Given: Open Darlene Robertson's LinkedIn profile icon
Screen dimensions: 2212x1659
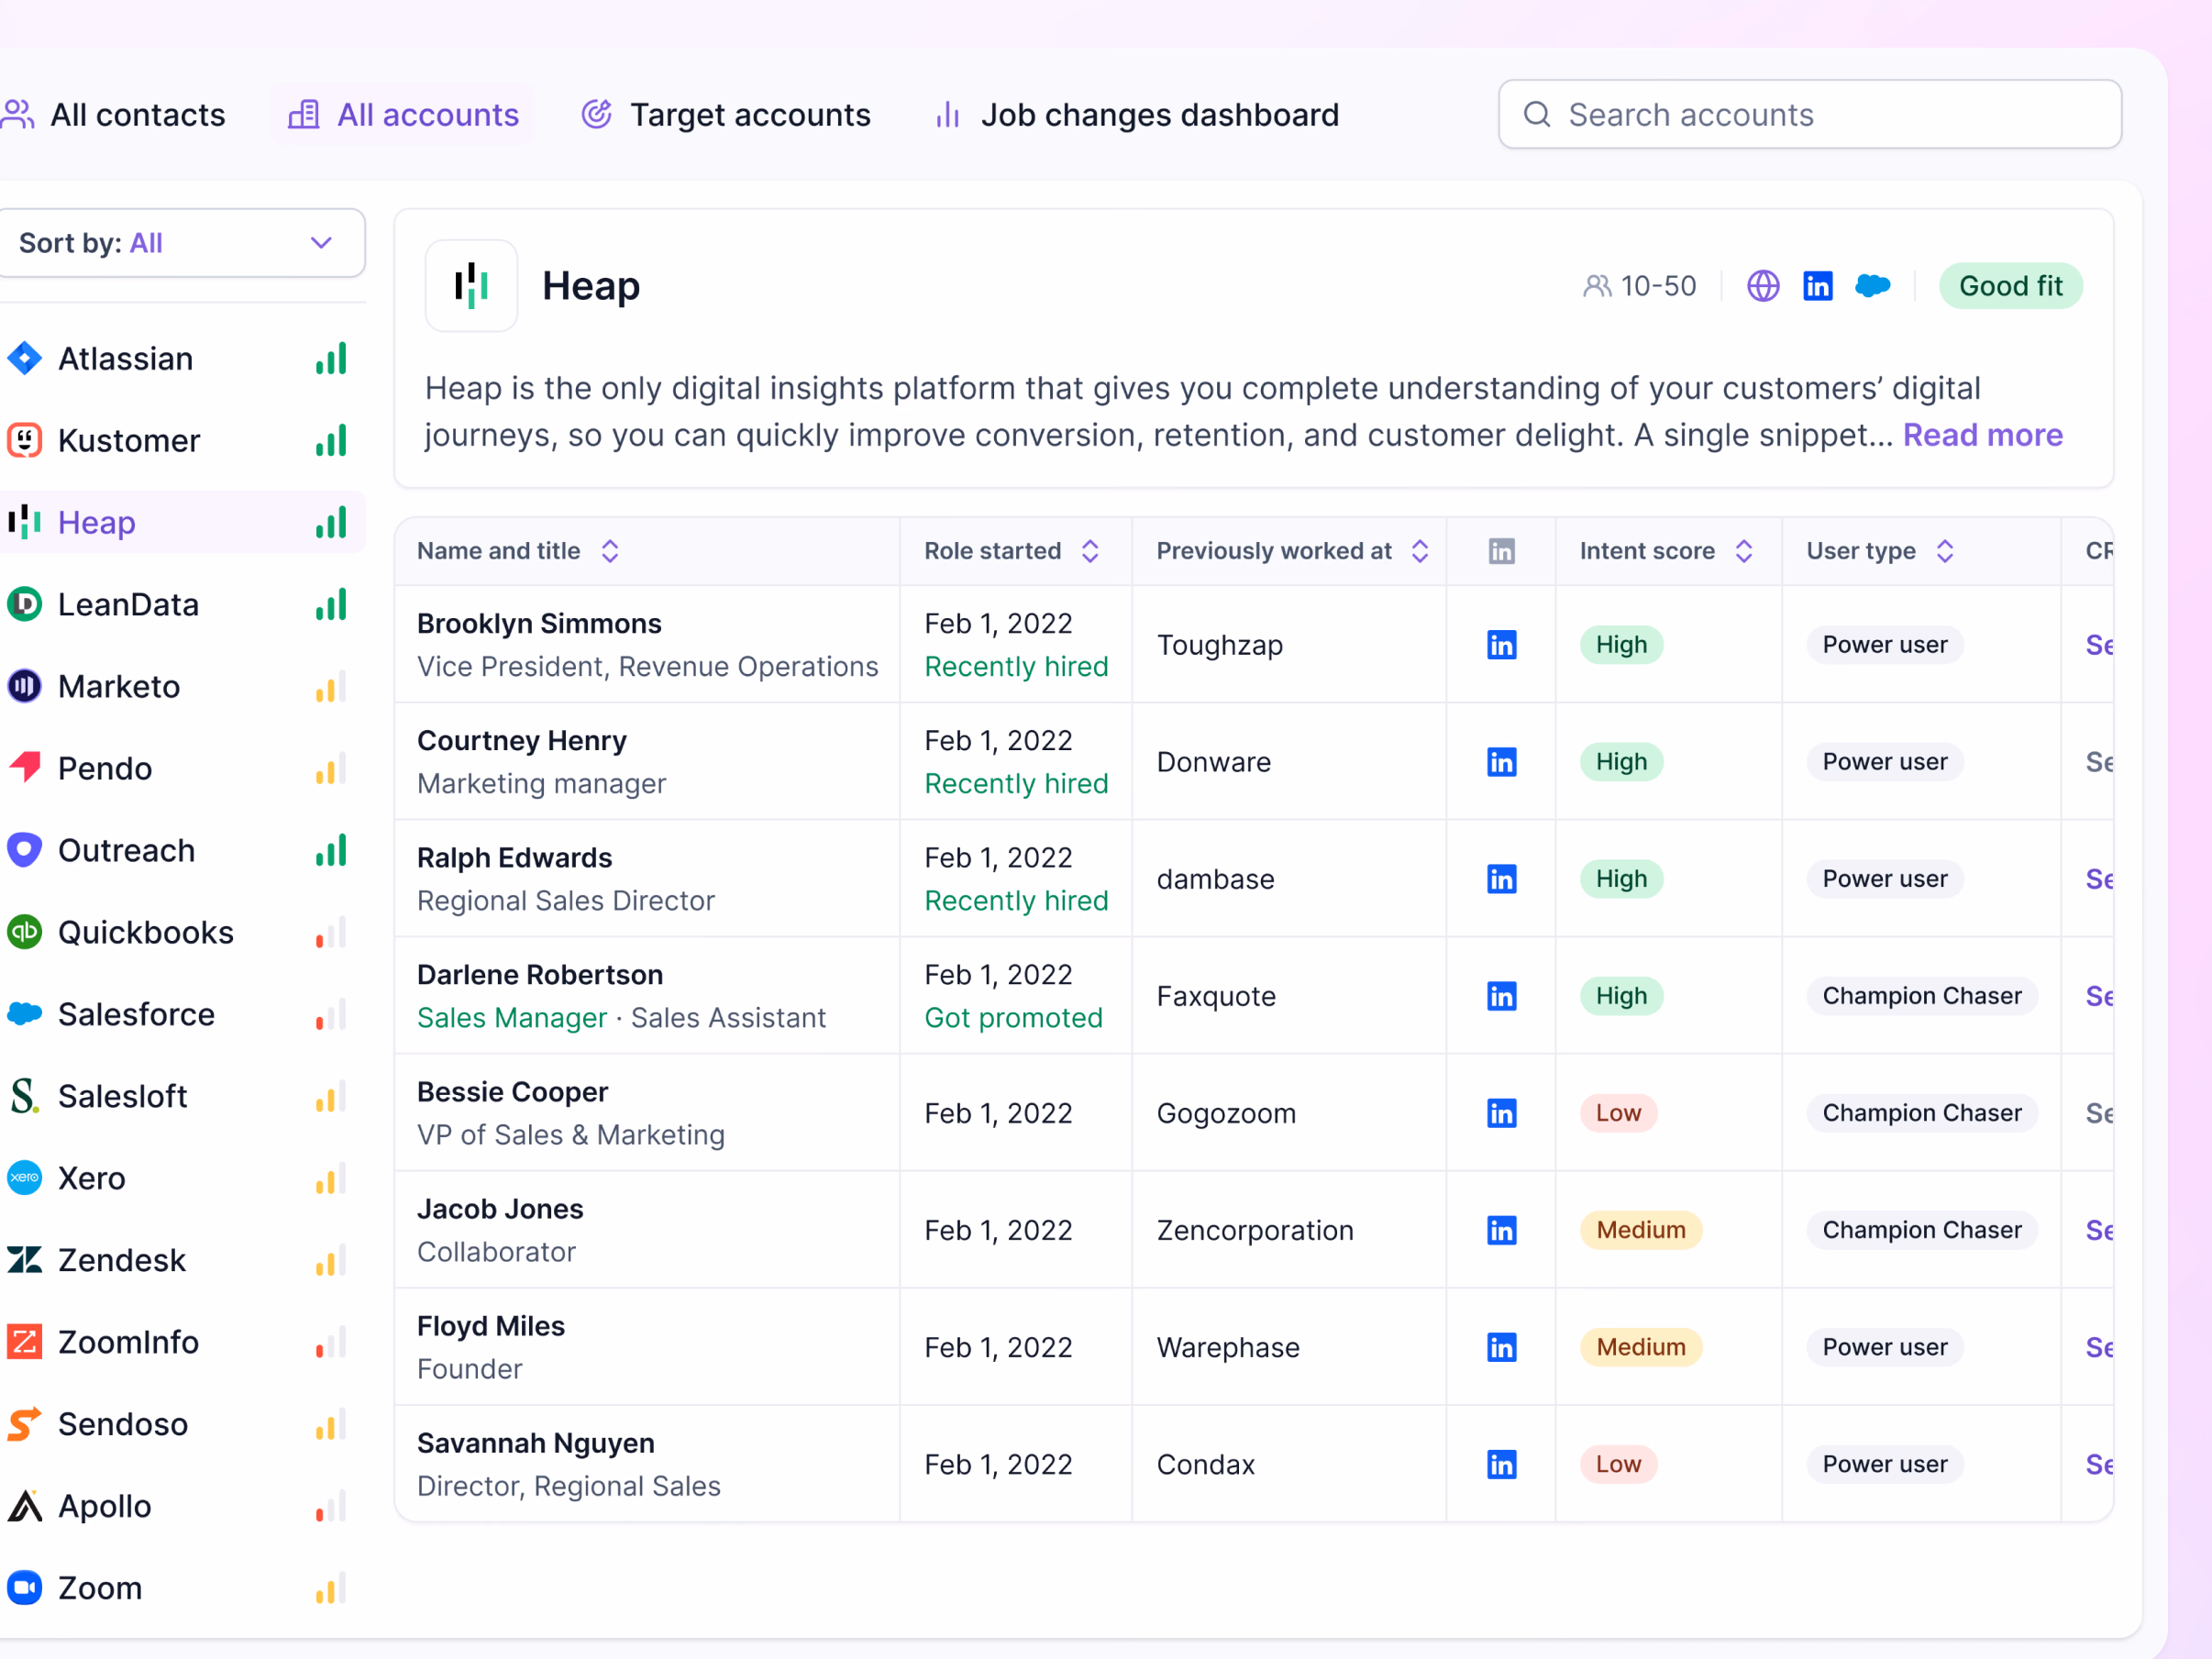Looking at the screenshot, I should pos(1501,996).
